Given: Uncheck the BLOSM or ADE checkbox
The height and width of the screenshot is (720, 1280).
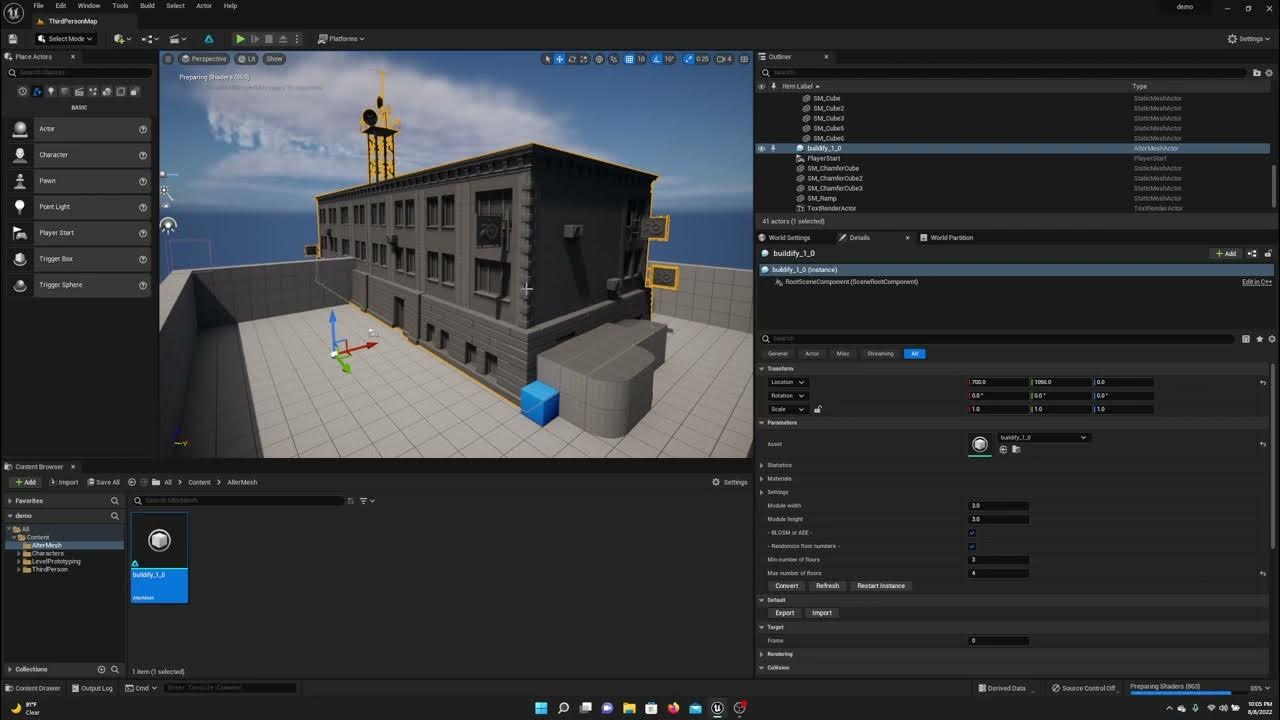Looking at the screenshot, I should [x=970, y=533].
